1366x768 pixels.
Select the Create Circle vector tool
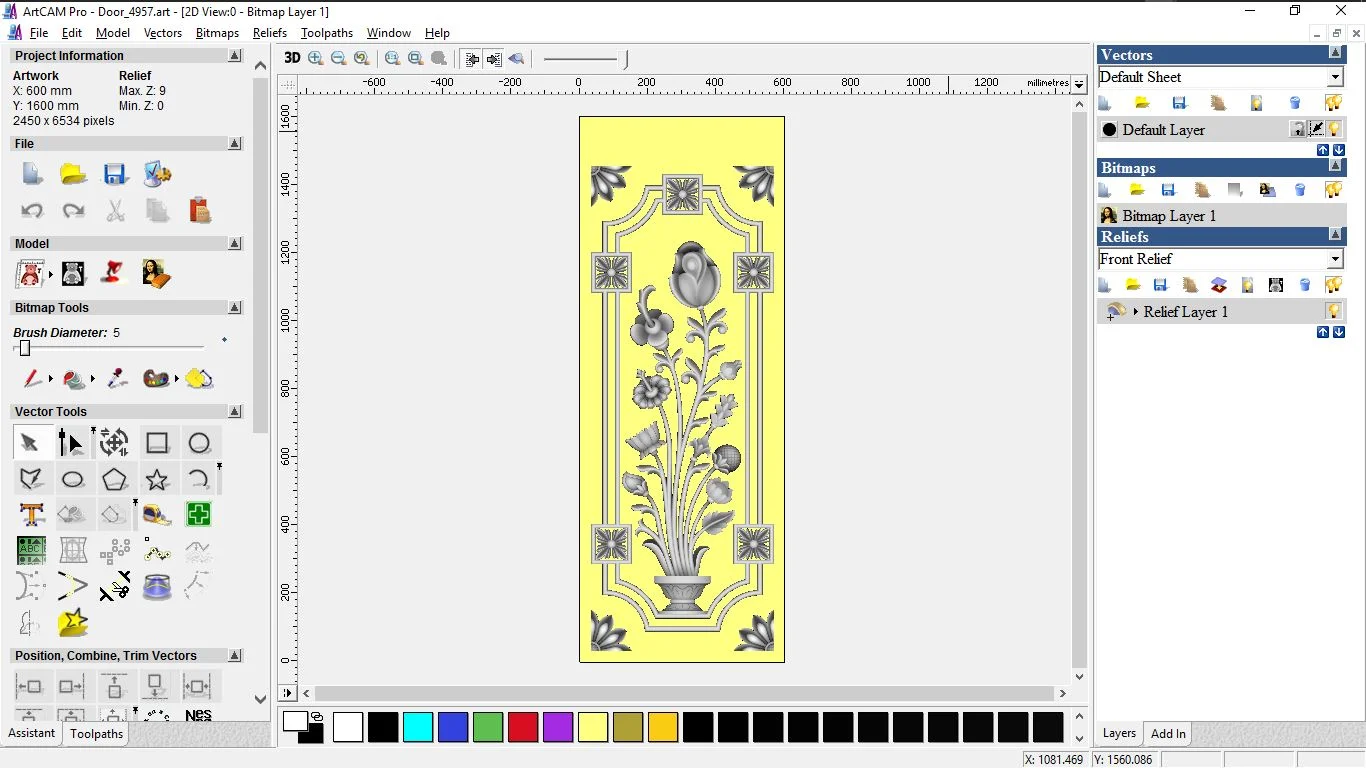tap(199, 443)
